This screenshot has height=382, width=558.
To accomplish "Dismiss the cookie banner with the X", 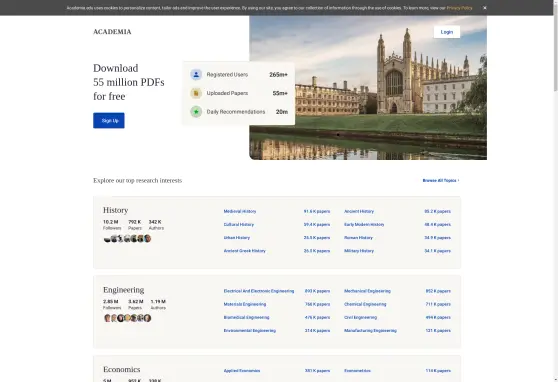I will click(484, 8).
